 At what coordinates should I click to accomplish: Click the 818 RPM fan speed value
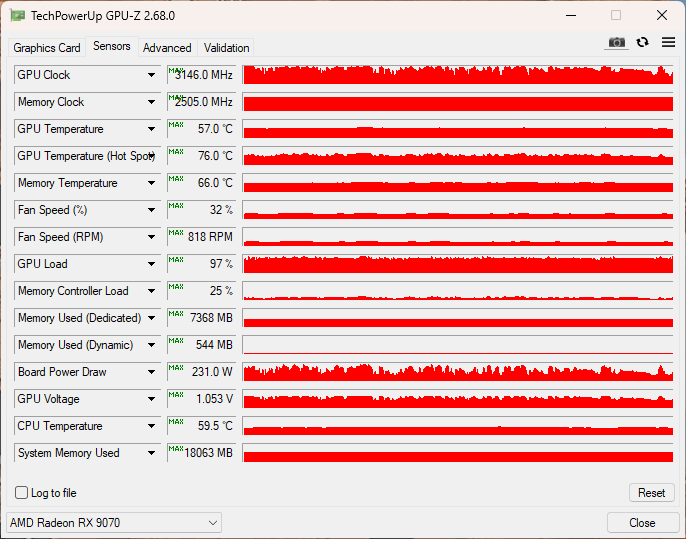pos(202,237)
